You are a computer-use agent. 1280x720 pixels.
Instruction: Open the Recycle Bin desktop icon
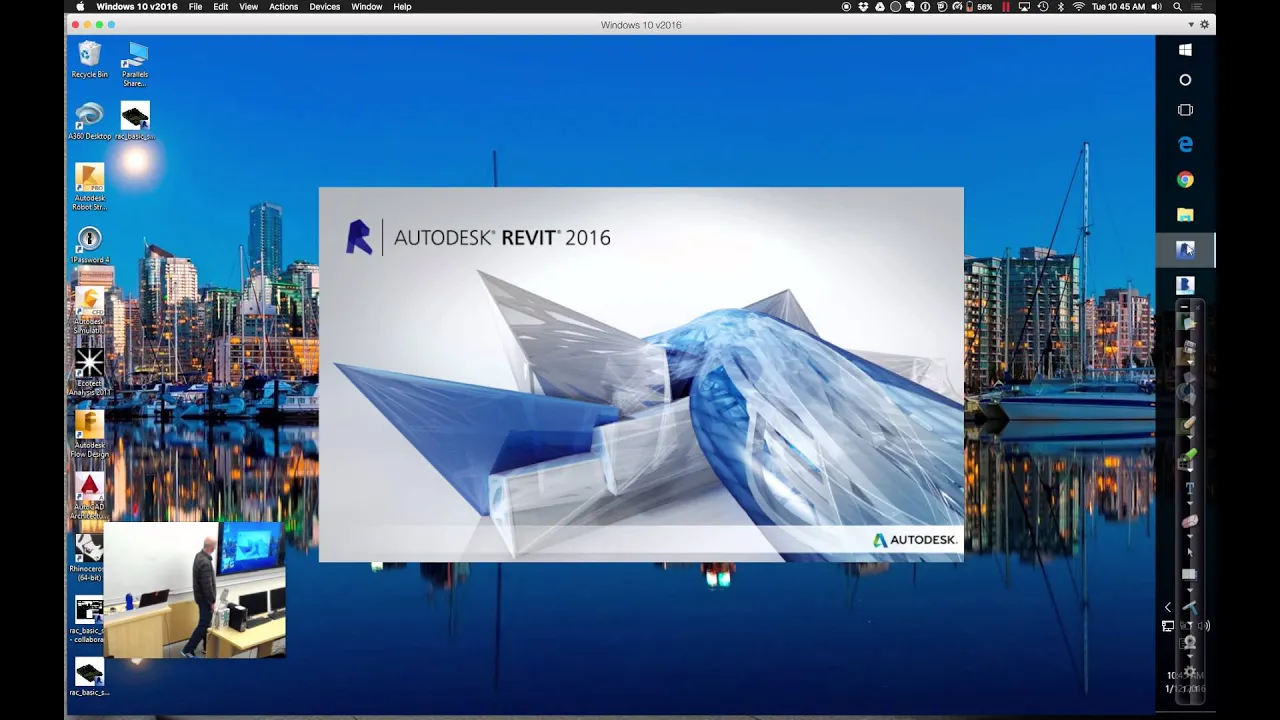coord(89,59)
